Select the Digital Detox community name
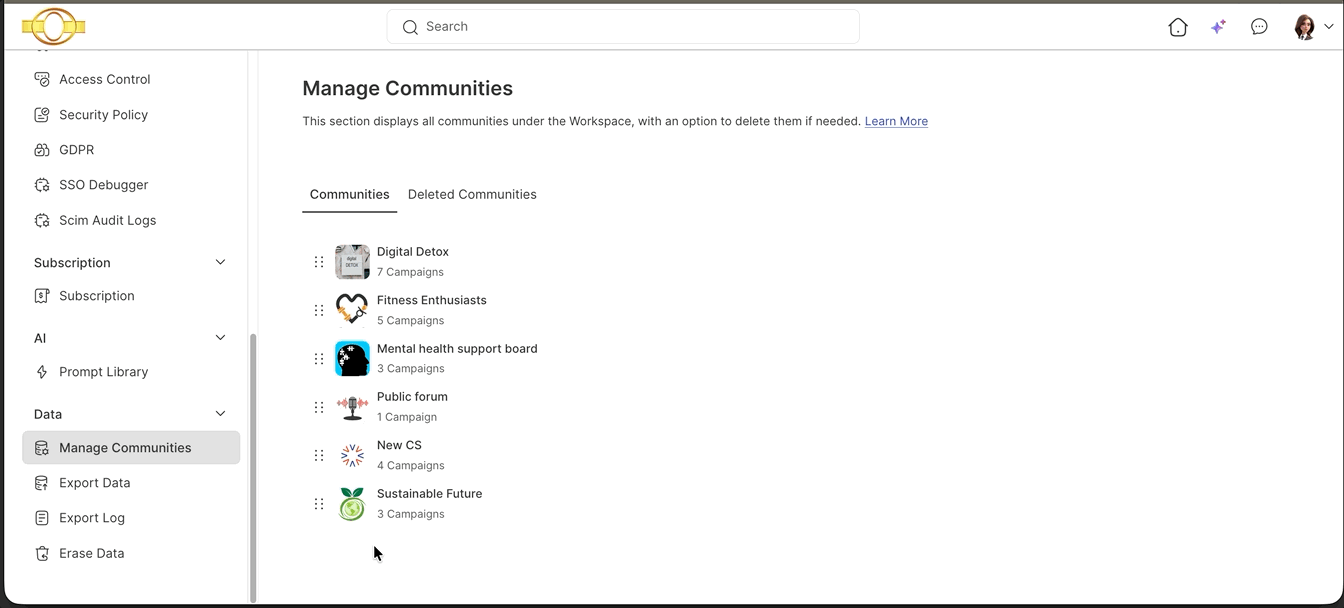The image size is (1344, 608). [413, 252]
